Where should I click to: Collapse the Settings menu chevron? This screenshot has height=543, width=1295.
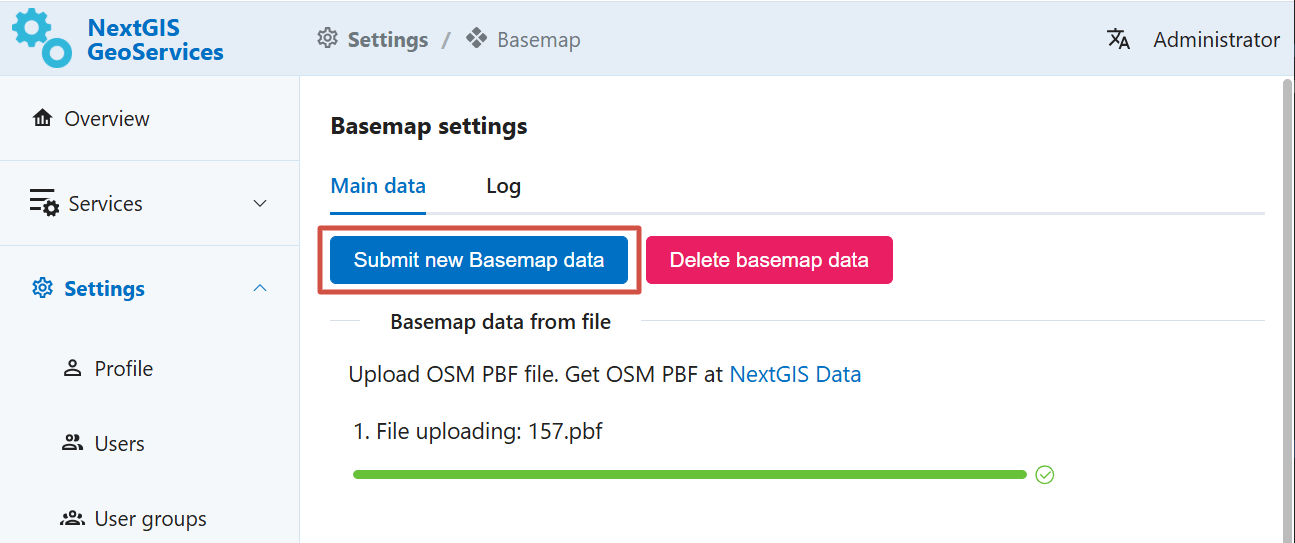tap(260, 288)
